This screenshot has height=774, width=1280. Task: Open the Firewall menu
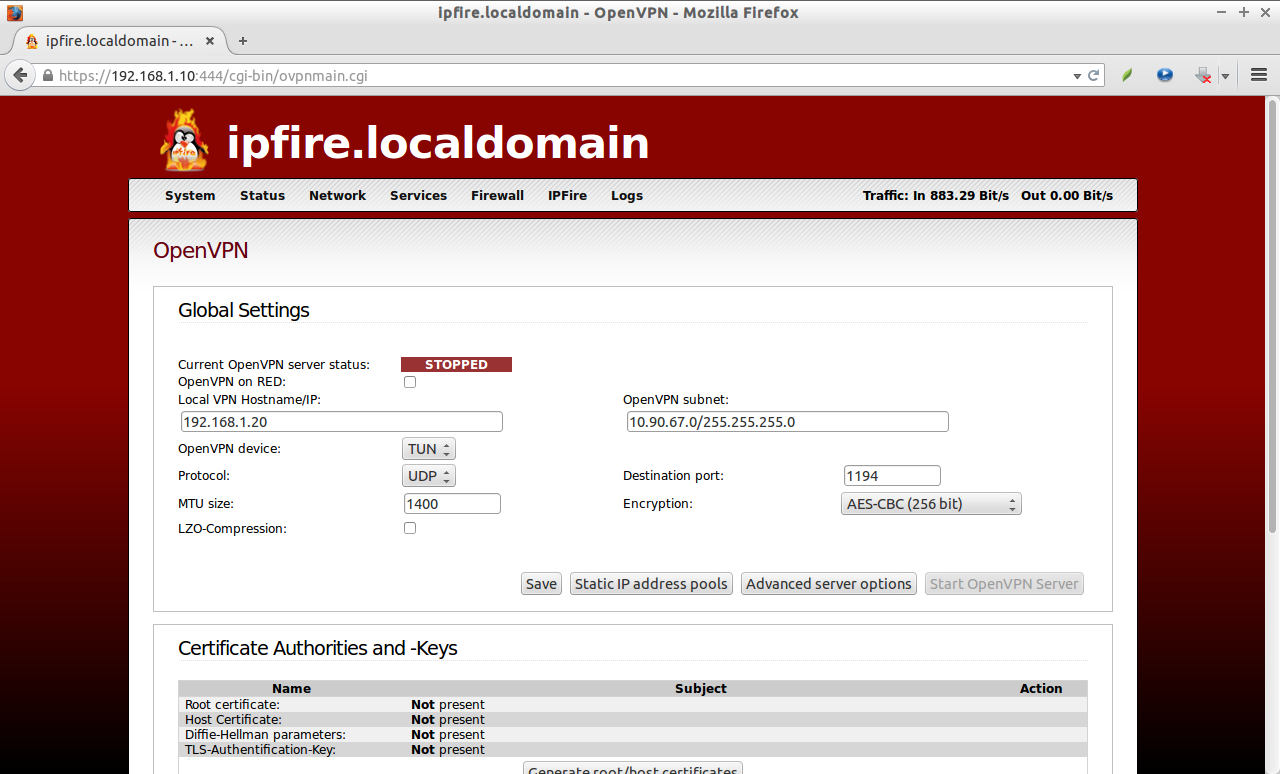(x=497, y=196)
